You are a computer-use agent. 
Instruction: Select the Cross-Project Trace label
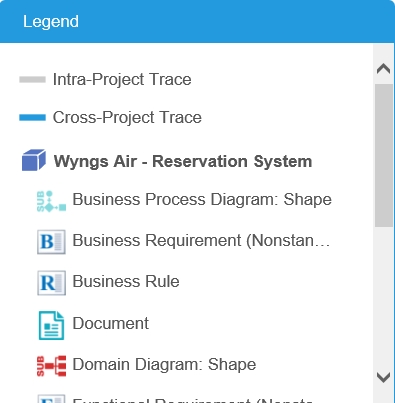127,117
